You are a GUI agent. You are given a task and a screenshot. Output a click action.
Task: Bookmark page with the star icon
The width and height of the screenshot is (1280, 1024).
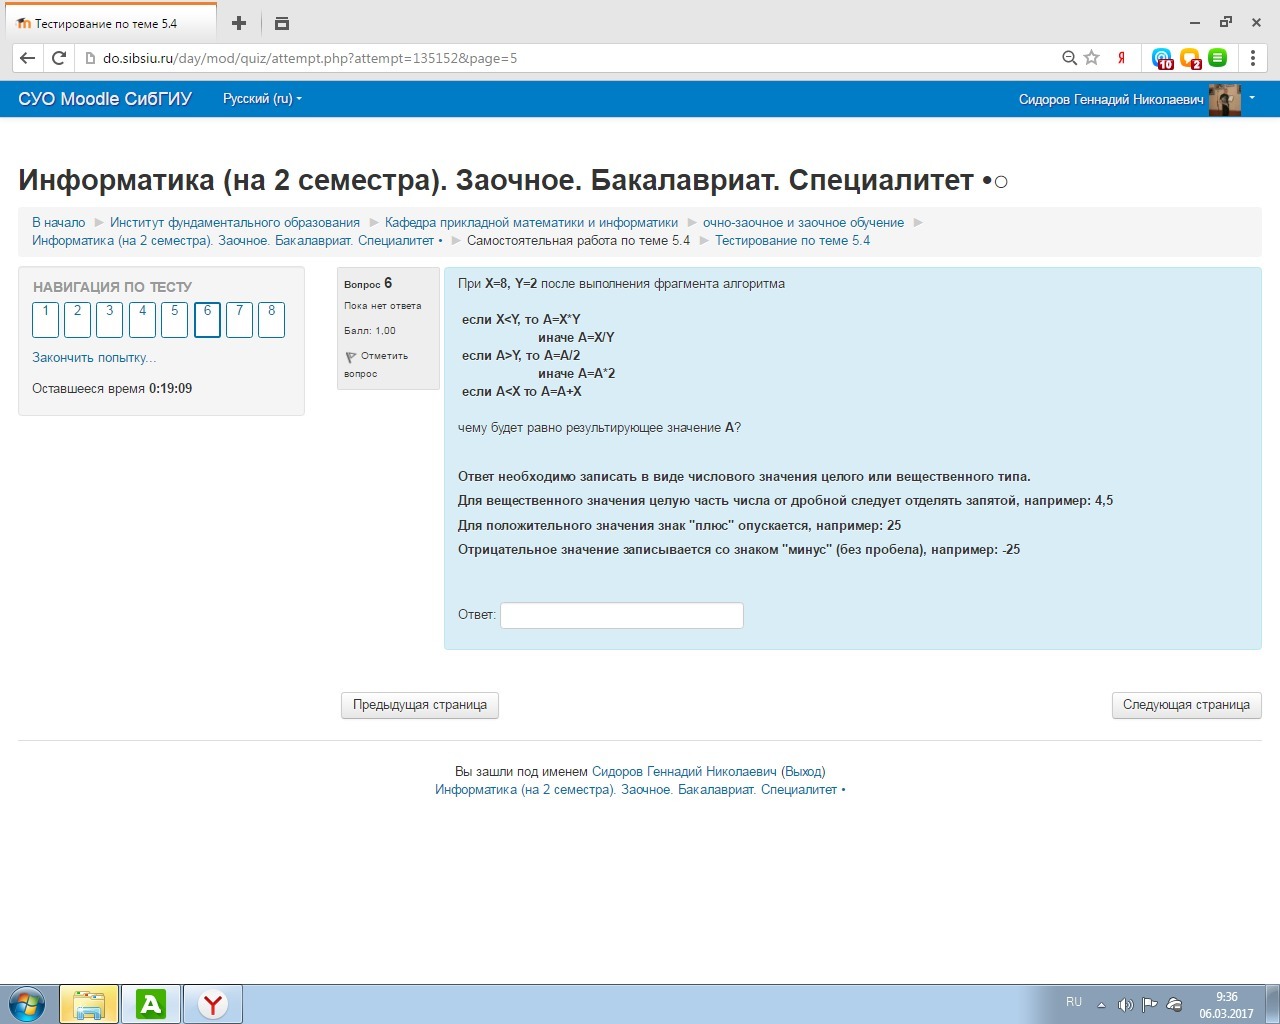point(1092,58)
